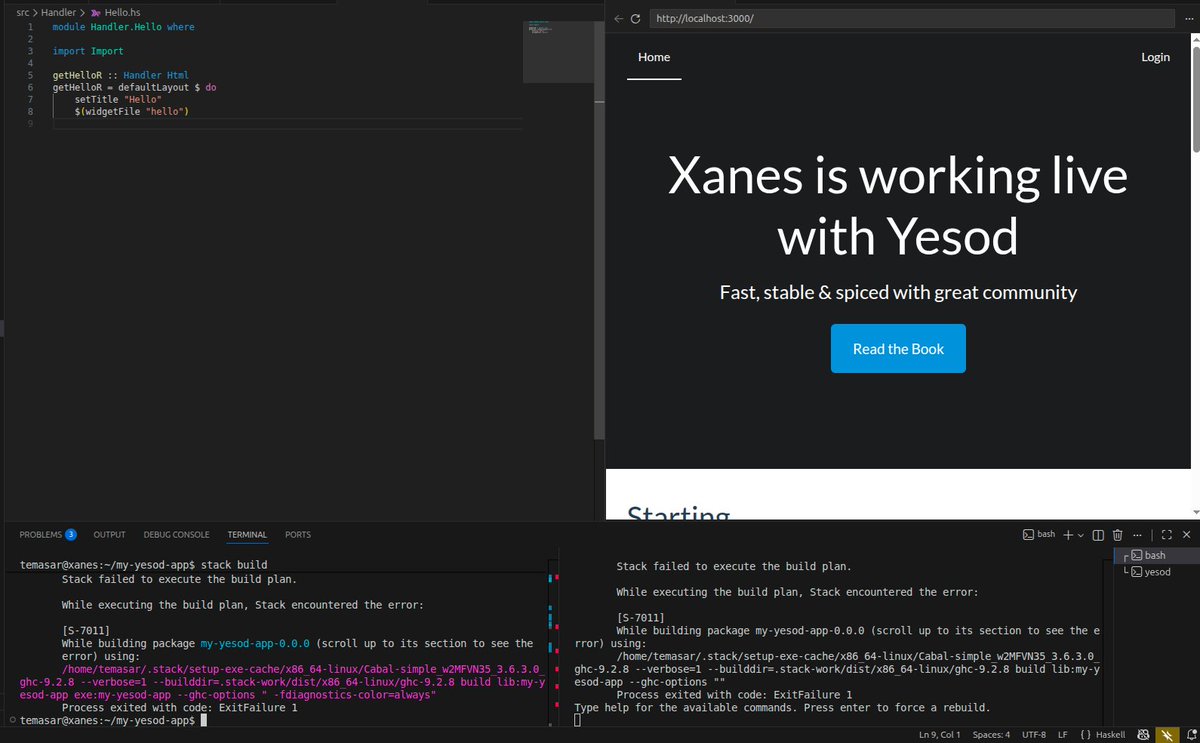Open the Home nav link
The height and width of the screenshot is (743, 1200).
(654, 57)
